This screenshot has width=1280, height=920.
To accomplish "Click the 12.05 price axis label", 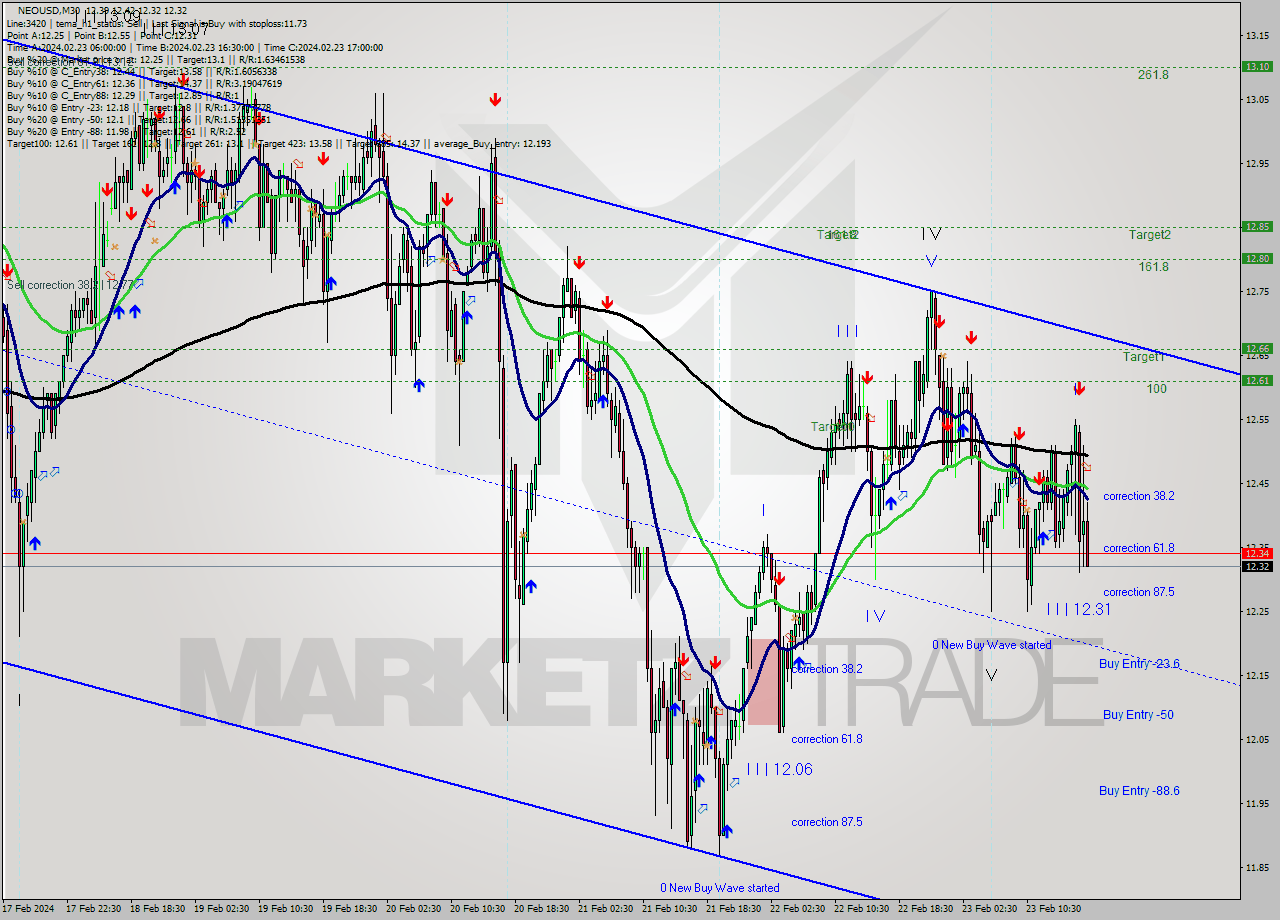I will click(1256, 740).
